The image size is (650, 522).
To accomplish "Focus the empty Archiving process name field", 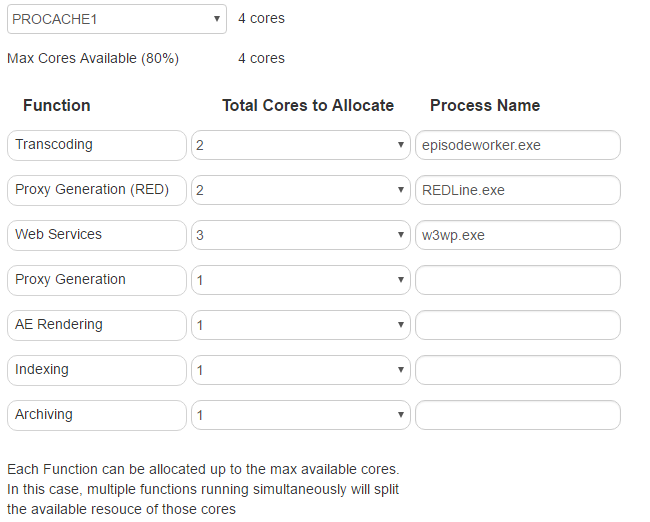I will tap(518, 415).
